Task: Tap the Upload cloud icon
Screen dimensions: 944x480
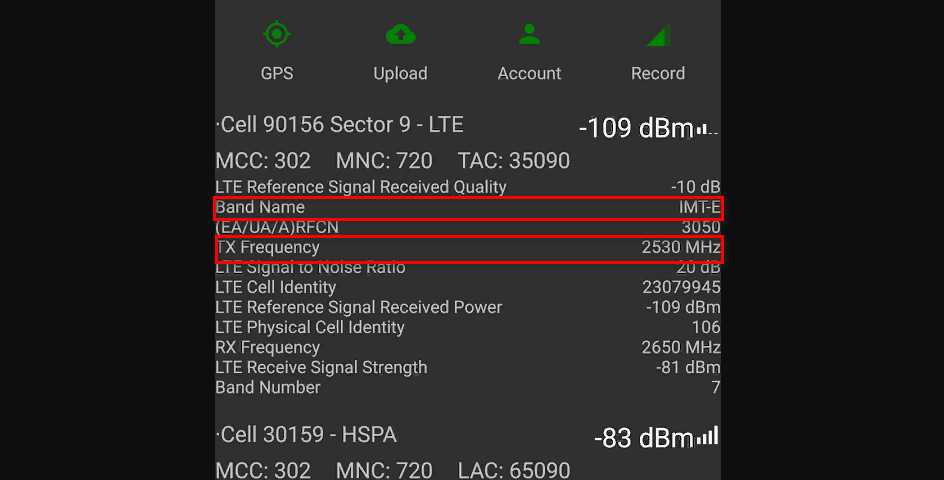Action: tap(400, 34)
